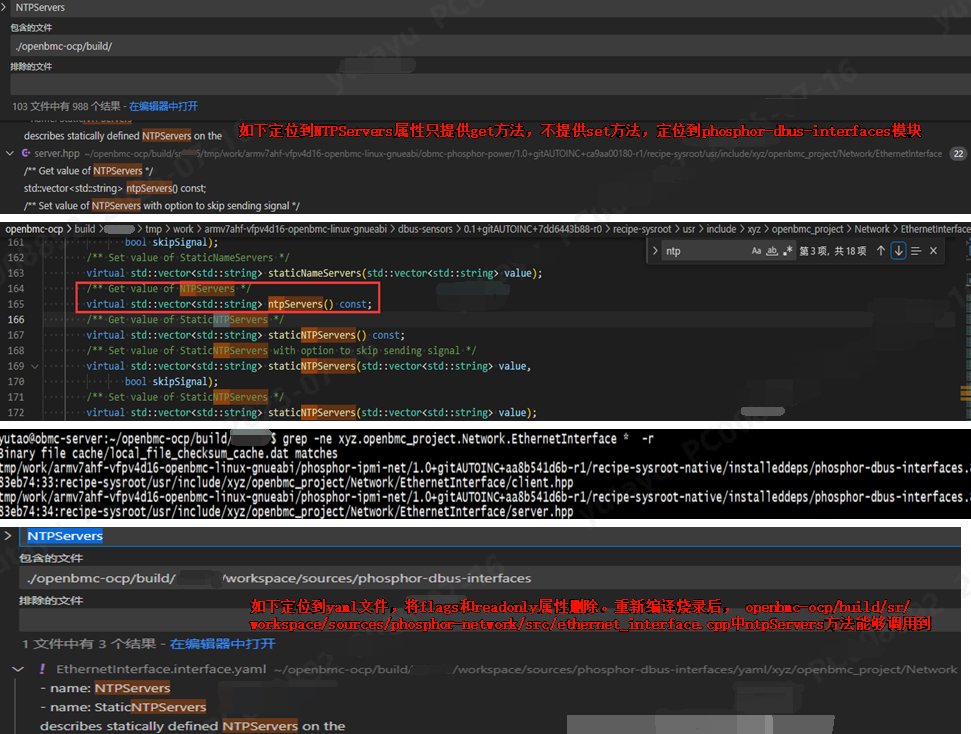Toggle Match Whole Word in find widget
Screen dimensions: 971x734
[x=772, y=251]
